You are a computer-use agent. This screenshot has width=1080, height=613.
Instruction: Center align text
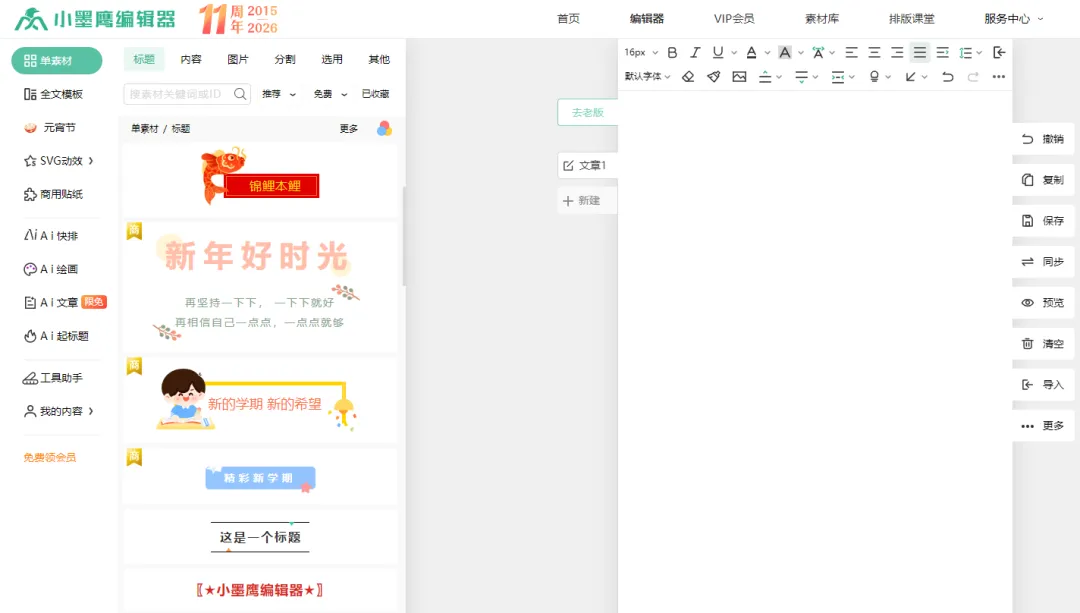click(x=874, y=52)
